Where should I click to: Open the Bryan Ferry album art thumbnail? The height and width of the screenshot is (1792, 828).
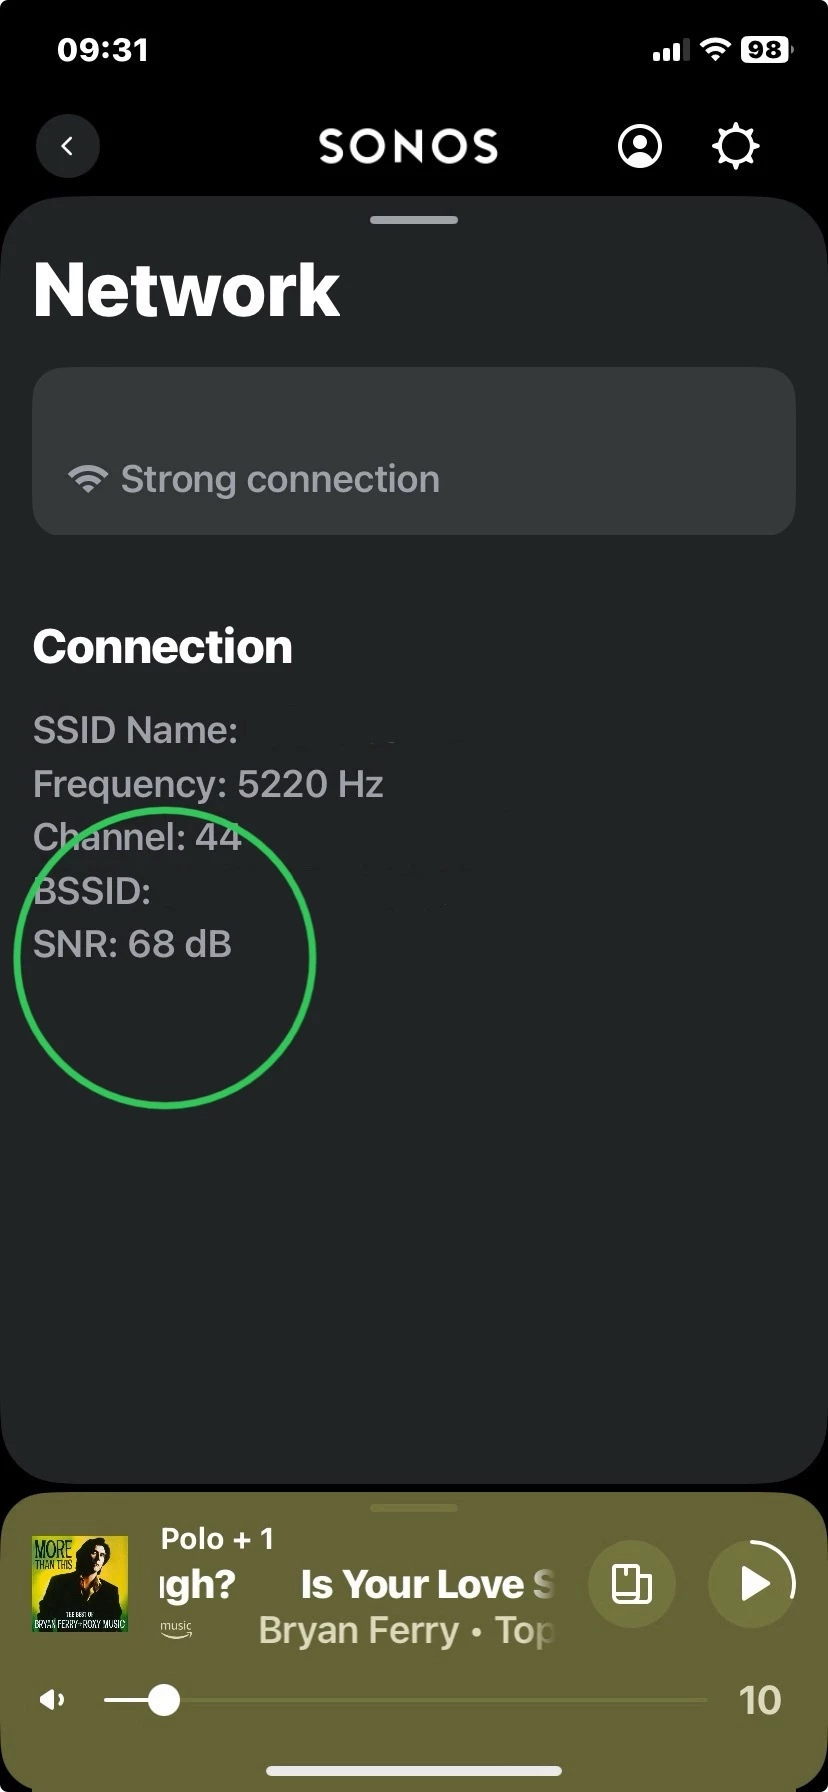tap(80, 1584)
